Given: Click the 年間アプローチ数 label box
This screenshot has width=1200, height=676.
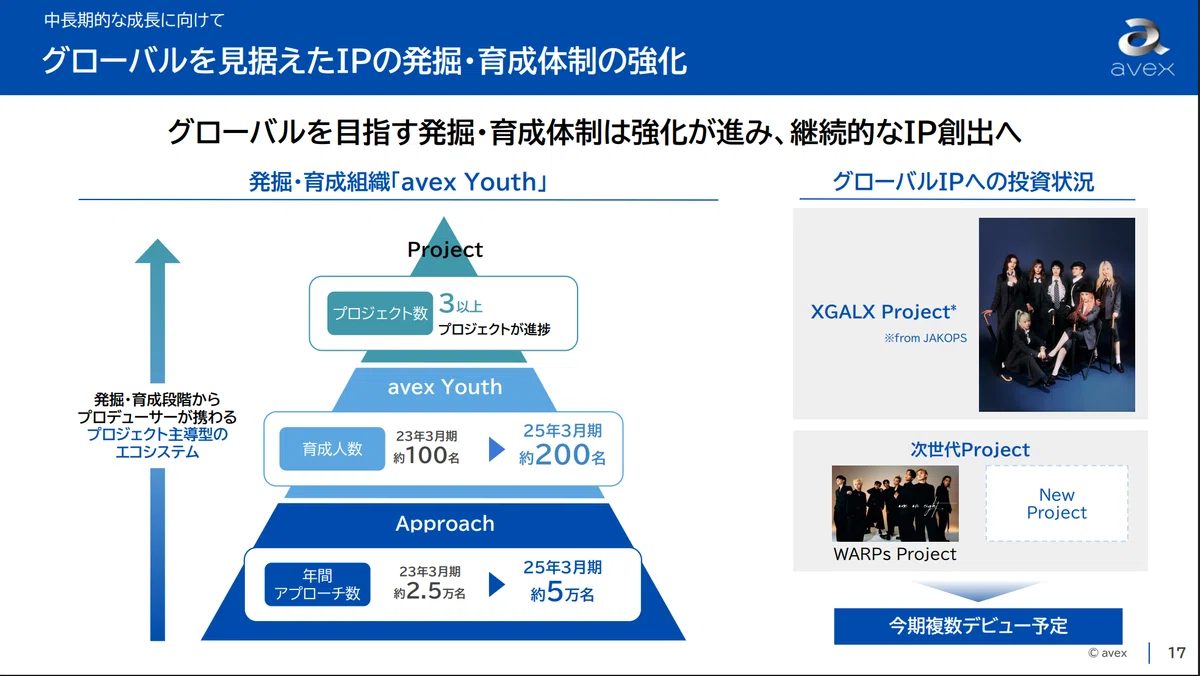Looking at the screenshot, I should (x=318, y=584).
